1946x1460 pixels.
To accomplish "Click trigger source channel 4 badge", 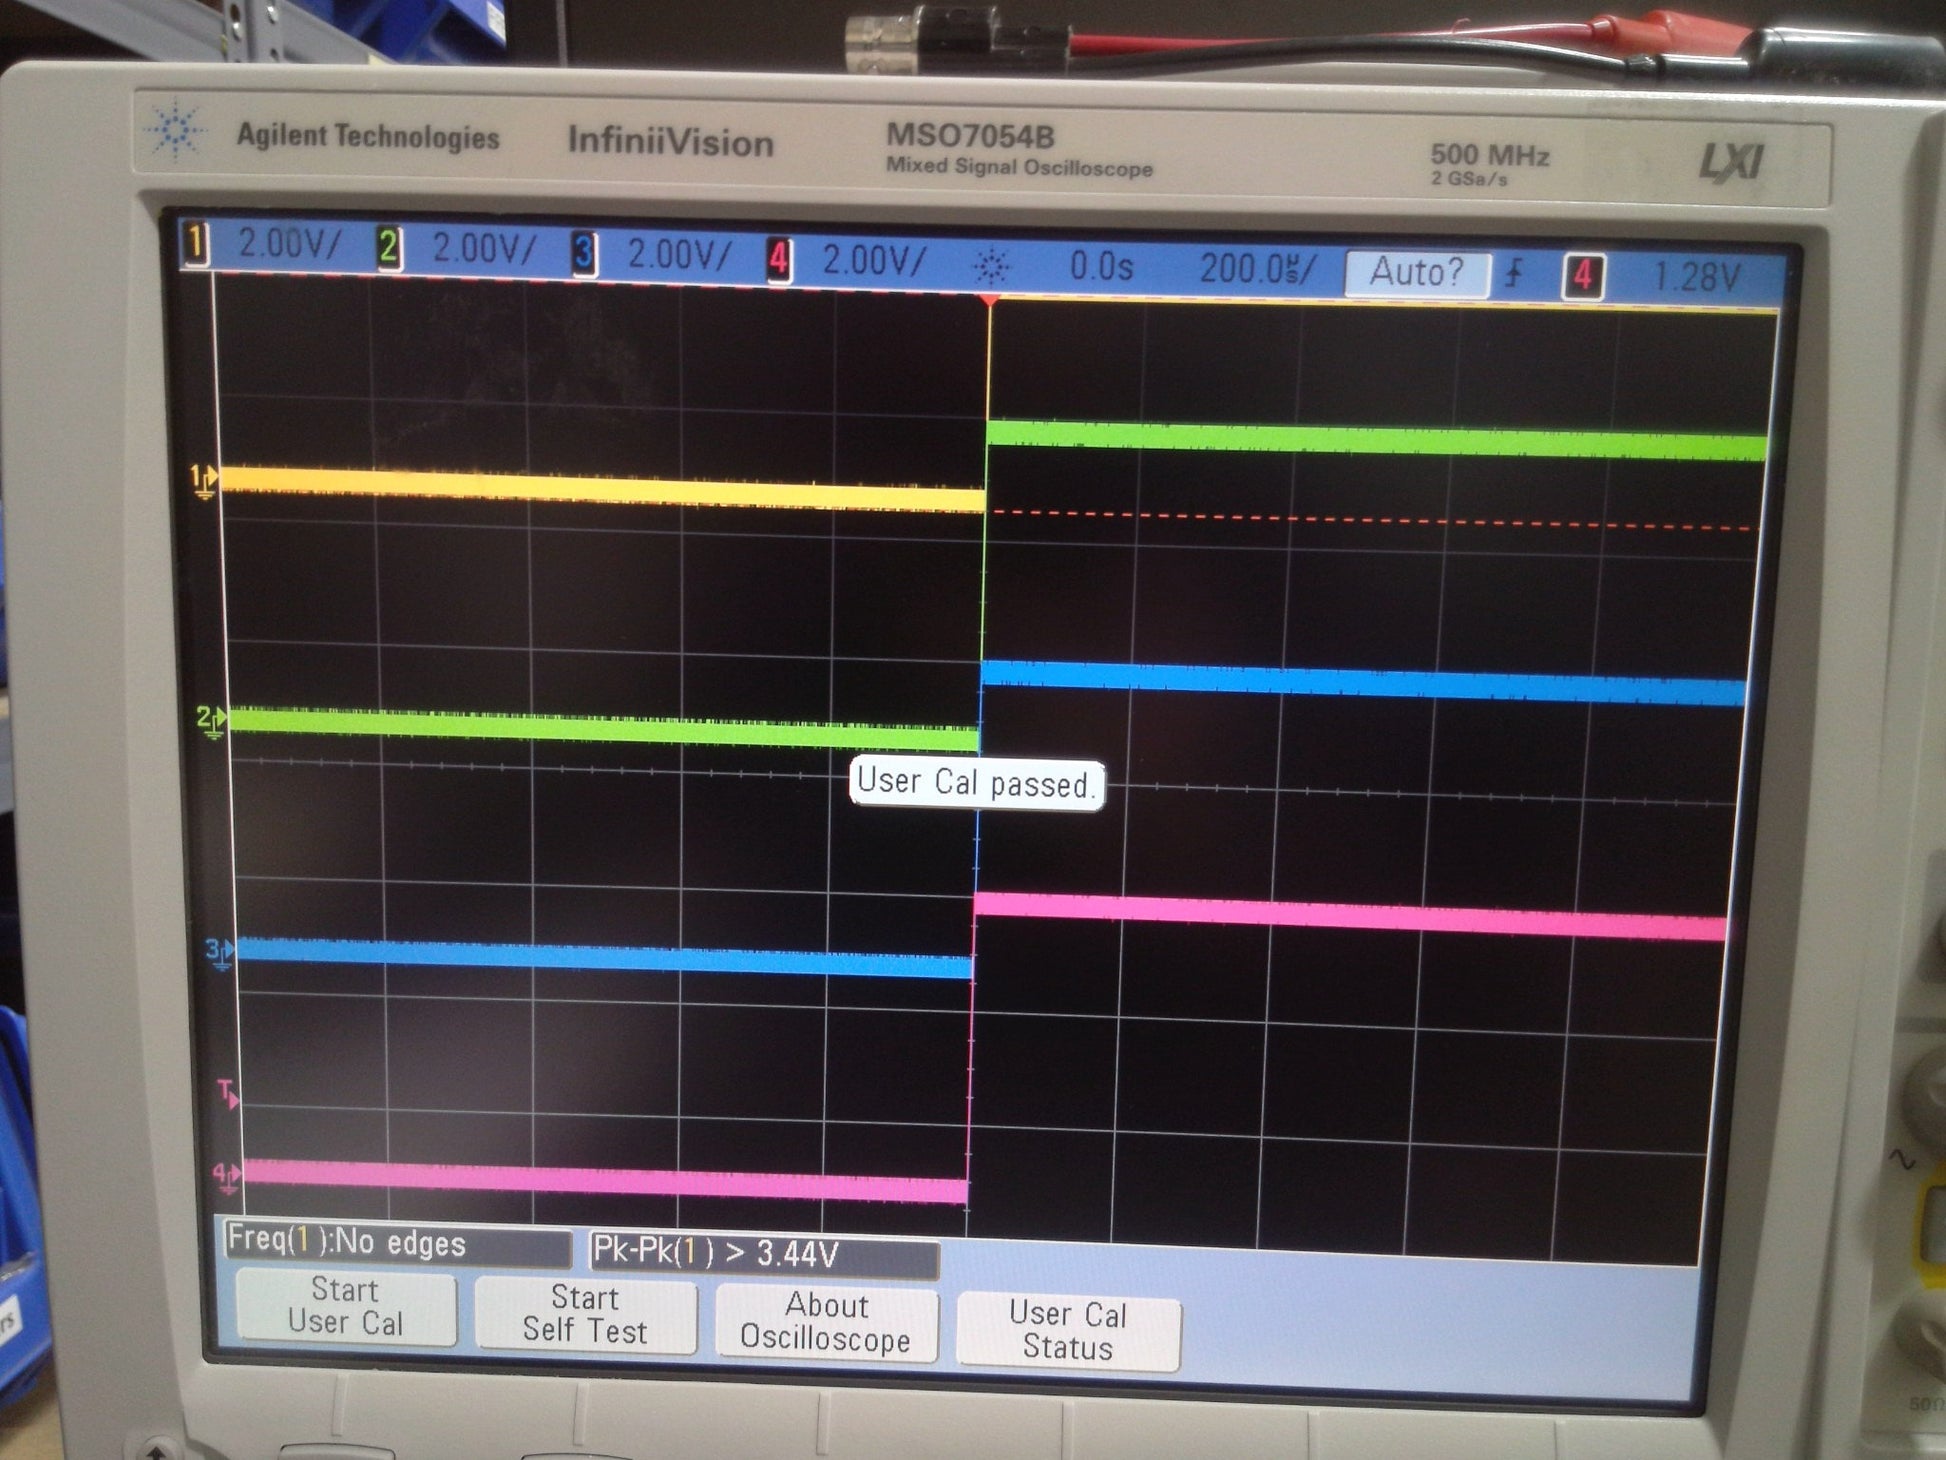I will [1583, 275].
